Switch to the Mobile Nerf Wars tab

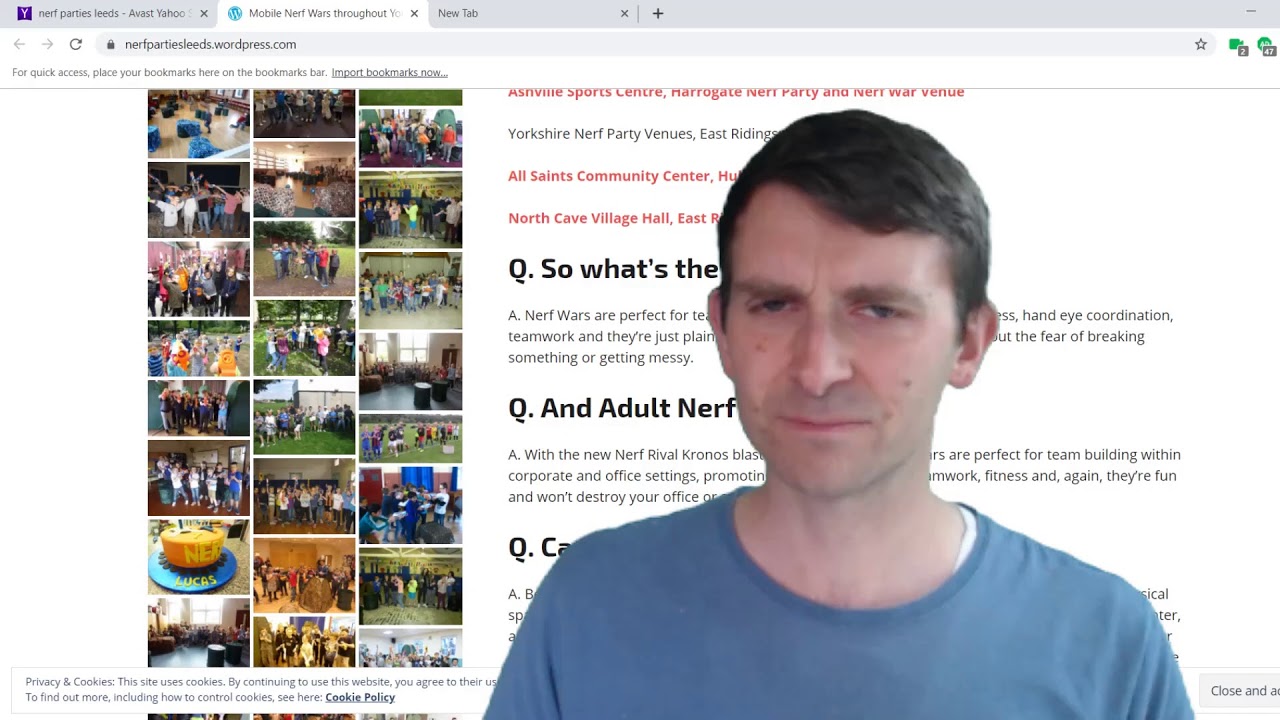(322, 13)
